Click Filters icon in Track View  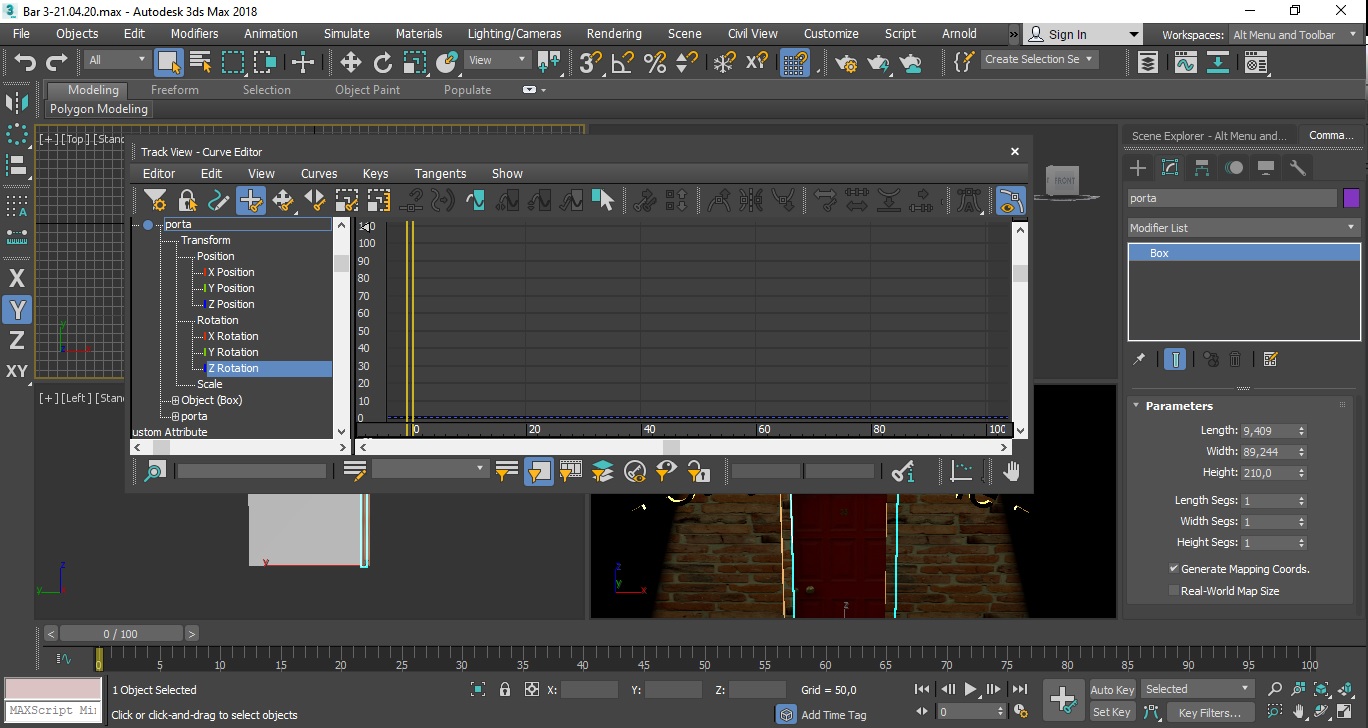coord(155,201)
